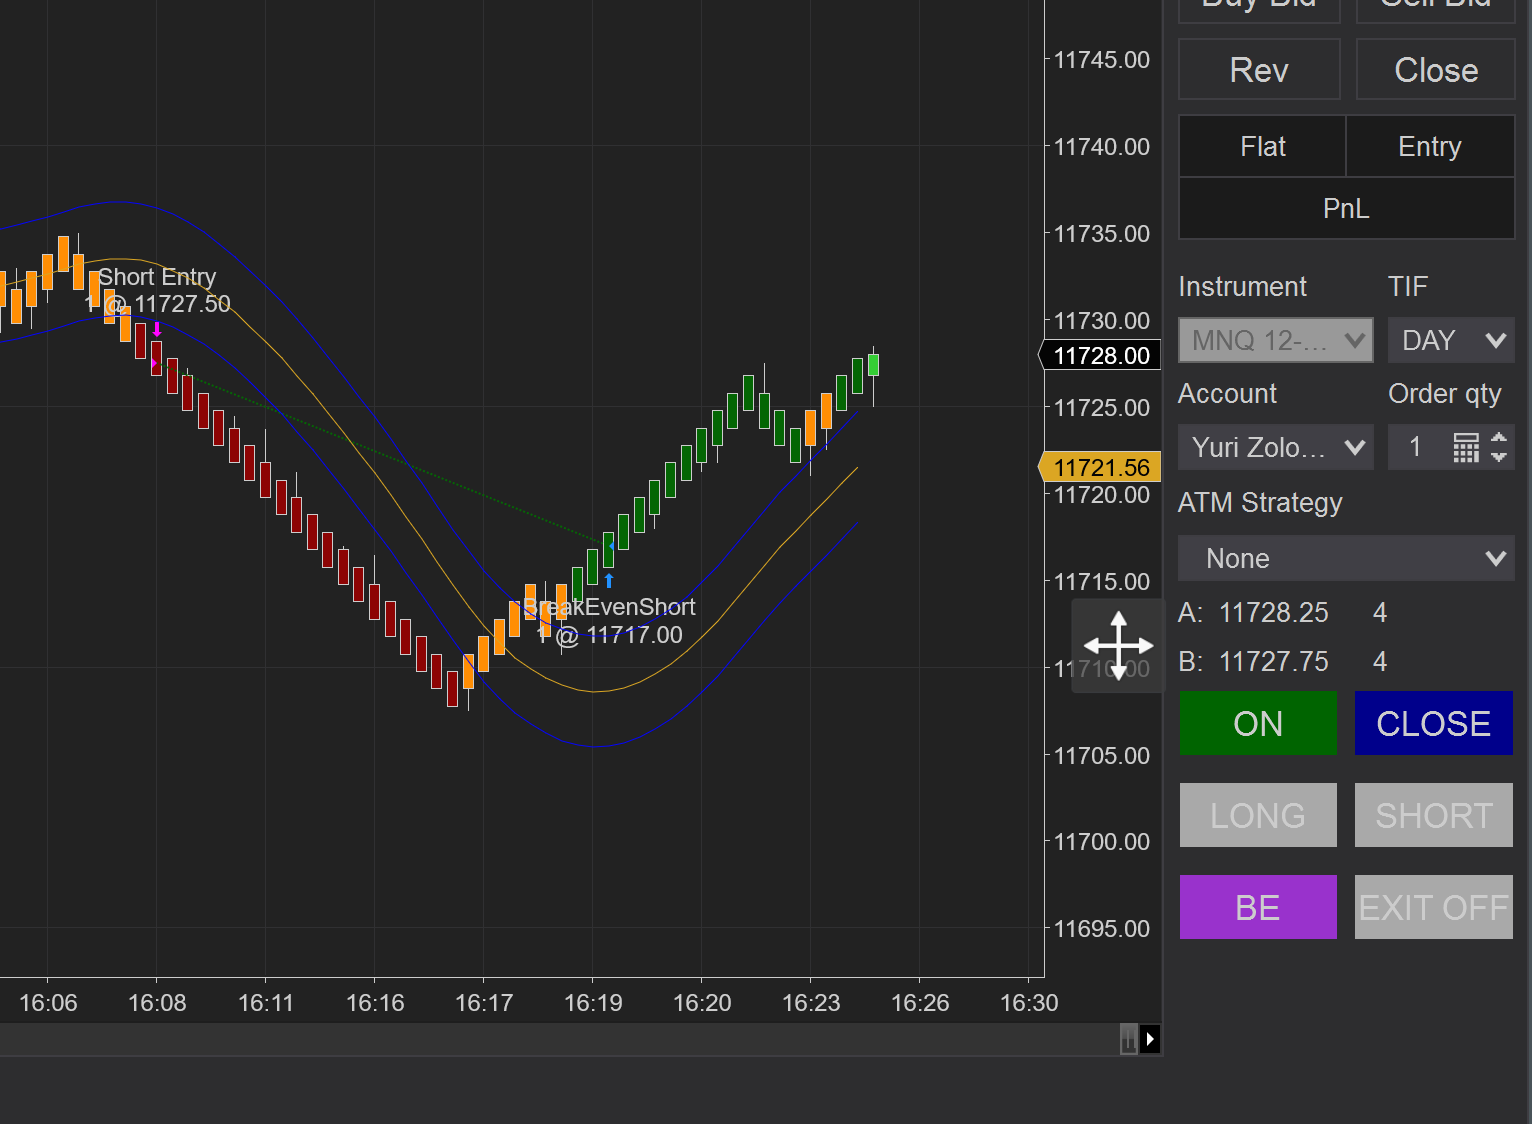Select the PnL tab
The image size is (1532, 1124).
(1345, 208)
